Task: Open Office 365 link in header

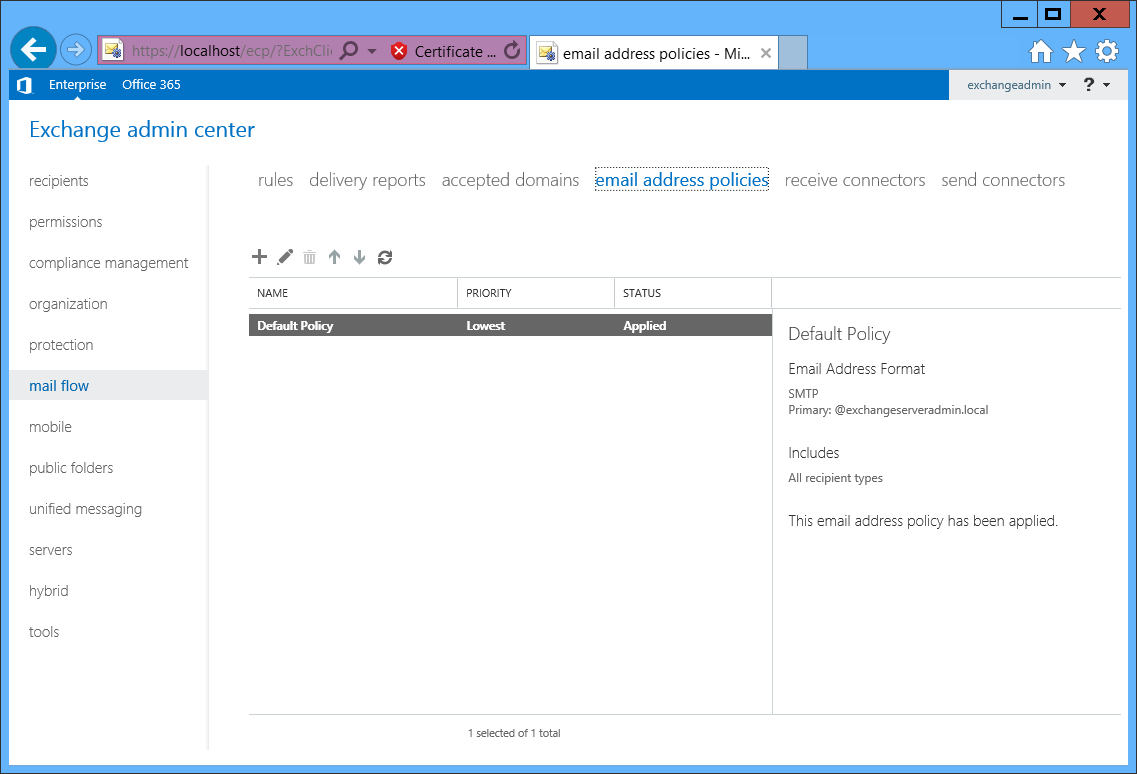Action: point(151,85)
